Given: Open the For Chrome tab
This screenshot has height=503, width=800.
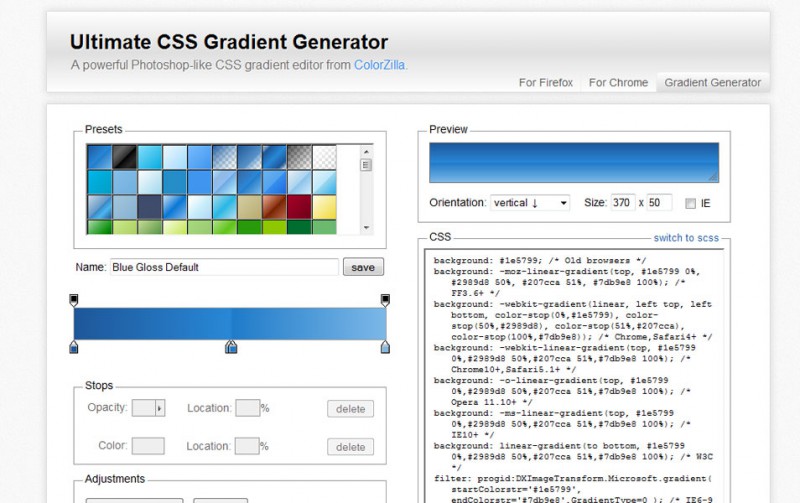Looking at the screenshot, I should coord(618,83).
